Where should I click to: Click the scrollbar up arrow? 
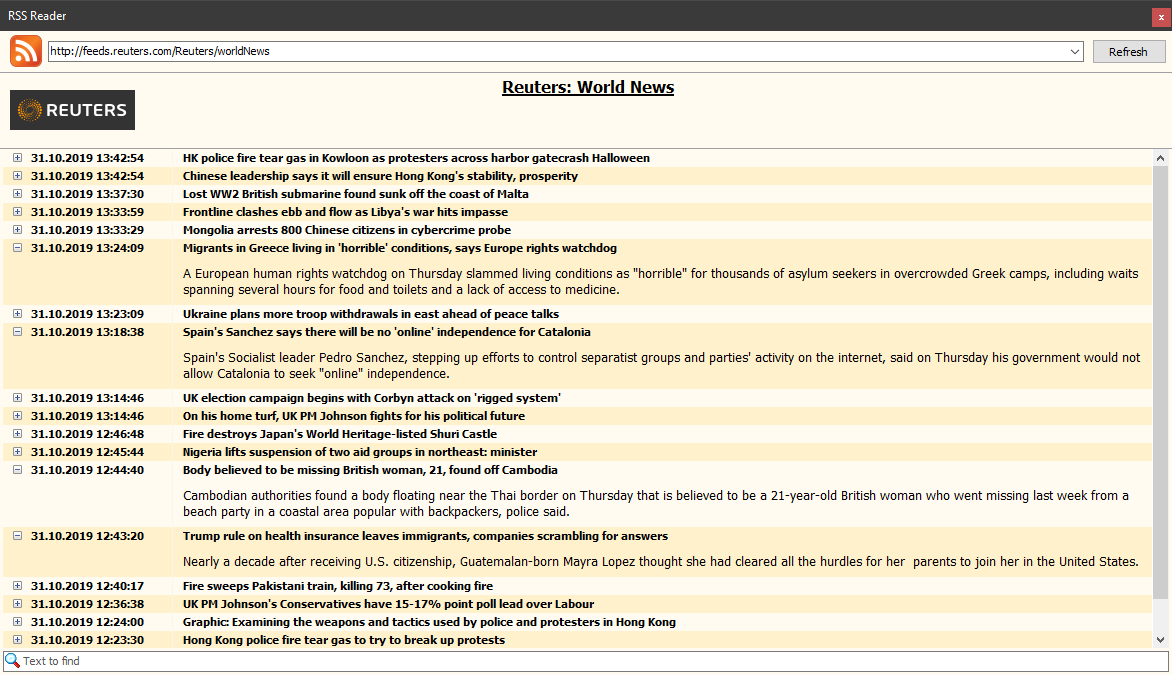coord(1160,158)
